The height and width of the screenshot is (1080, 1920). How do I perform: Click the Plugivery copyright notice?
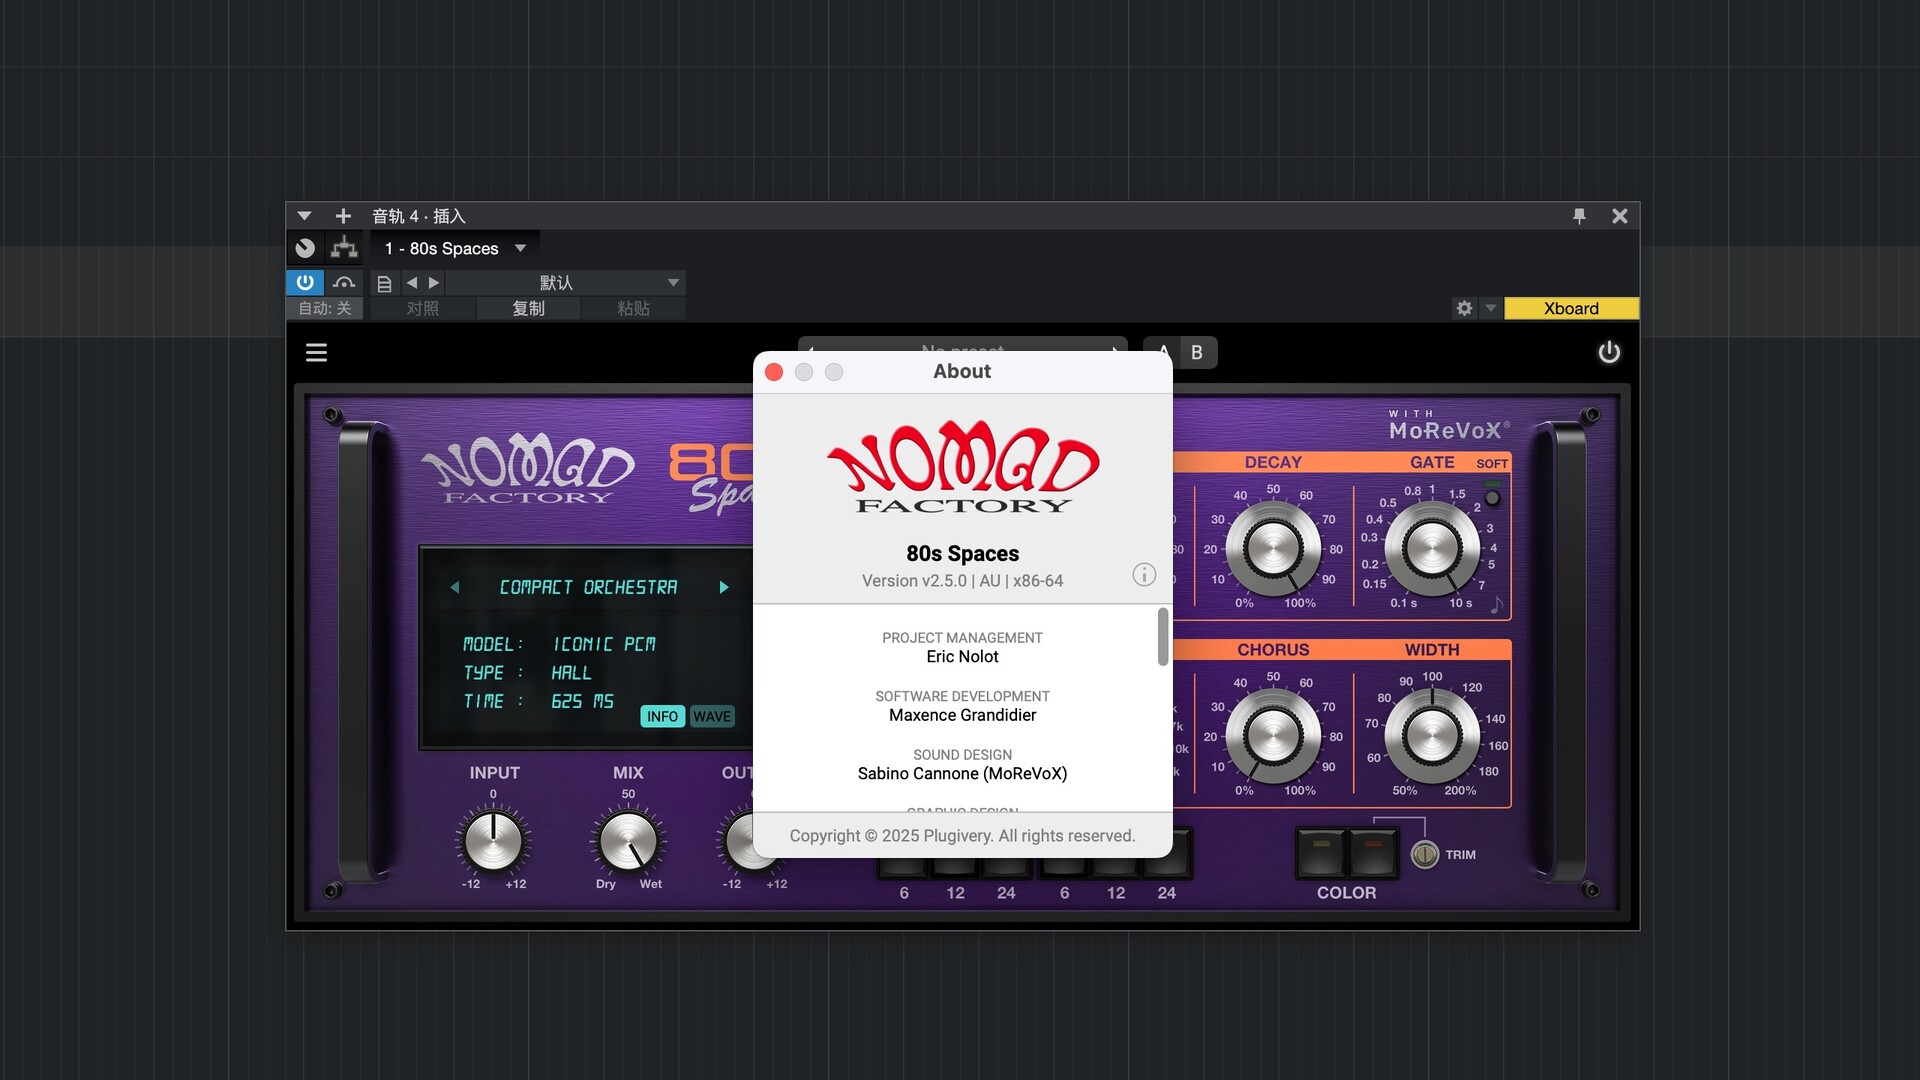click(x=962, y=836)
